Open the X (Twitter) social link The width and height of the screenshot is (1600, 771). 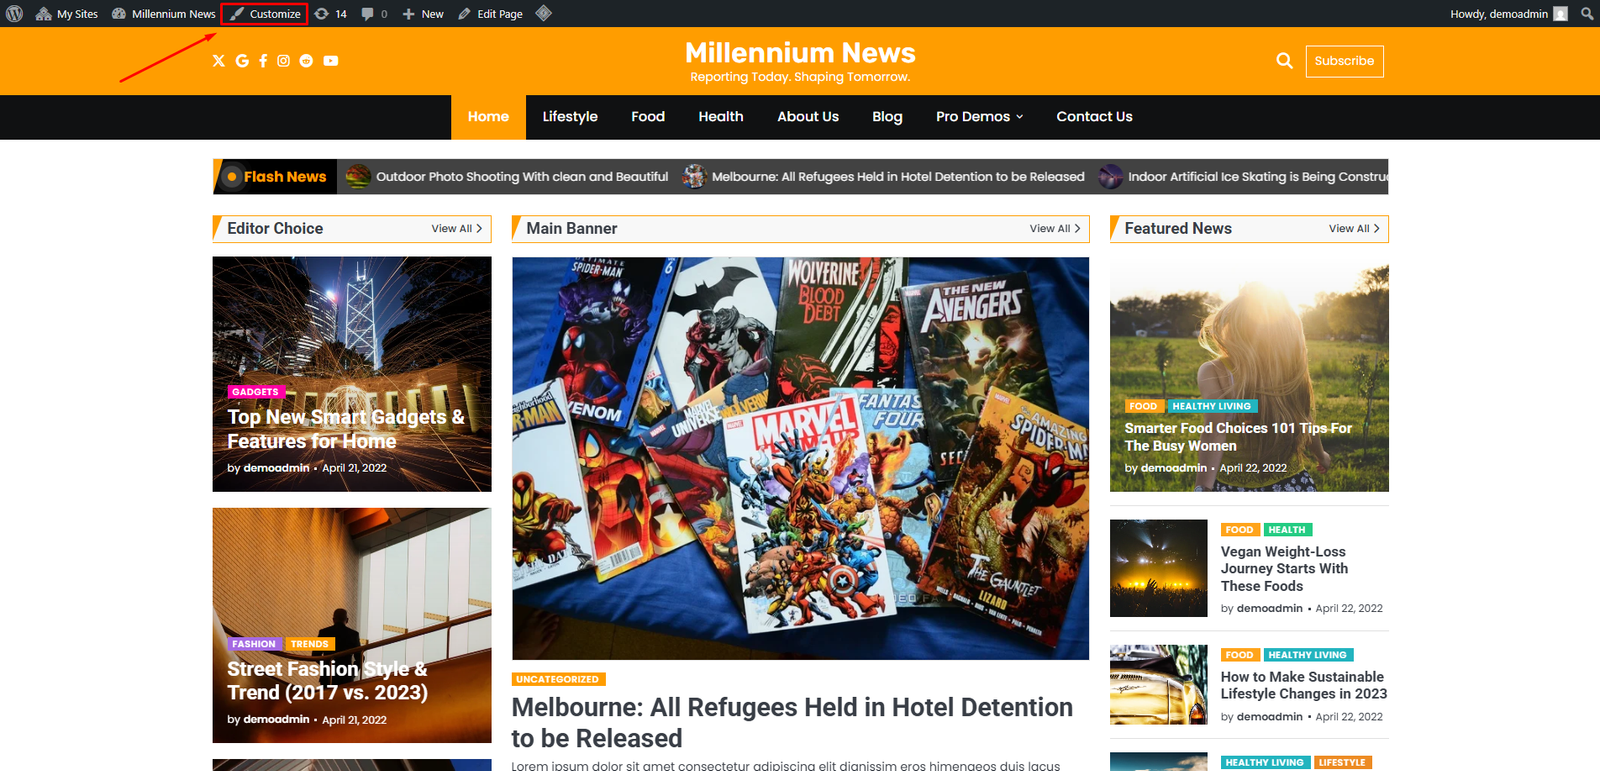tap(219, 61)
